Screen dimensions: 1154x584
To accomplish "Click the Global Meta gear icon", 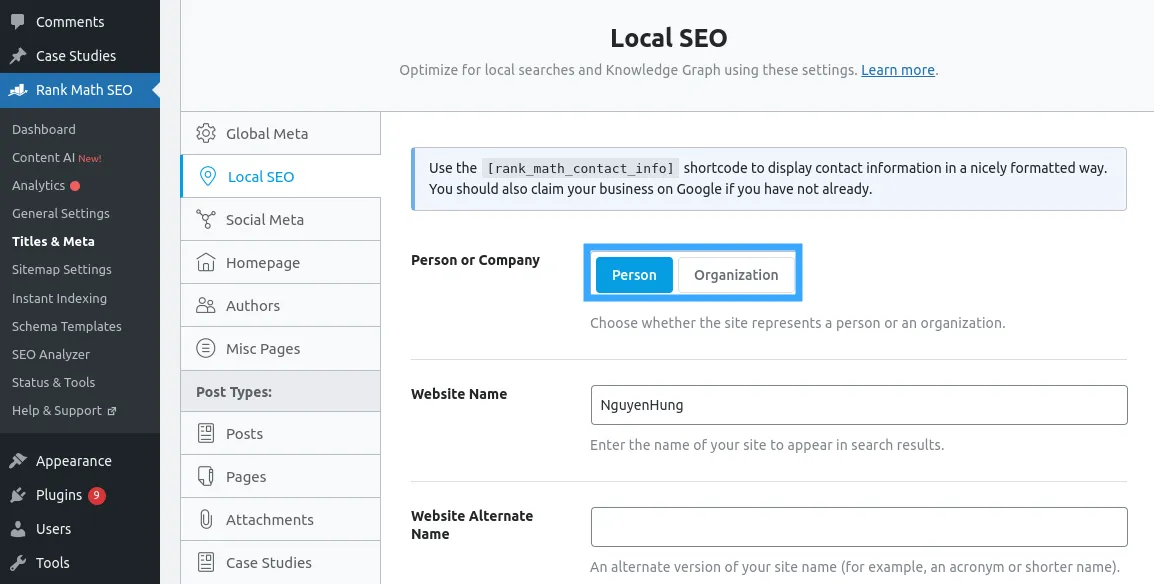I will tap(206, 134).
